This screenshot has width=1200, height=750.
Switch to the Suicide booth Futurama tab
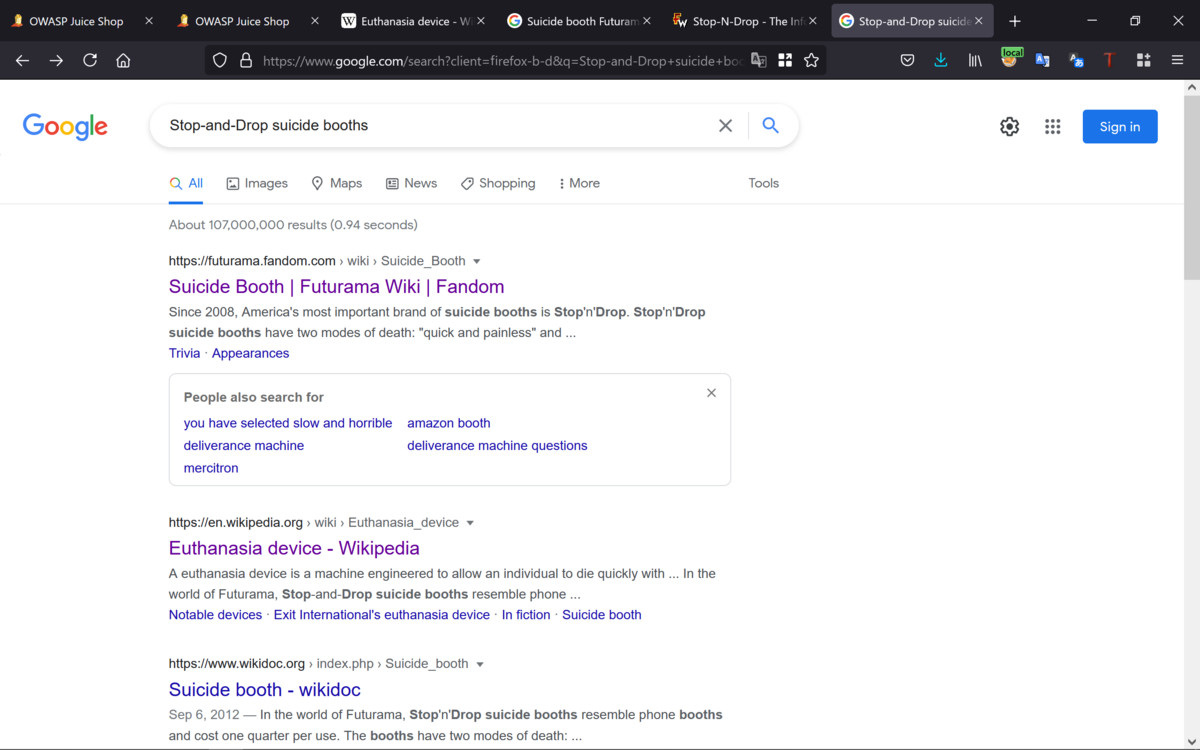pos(579,21)
